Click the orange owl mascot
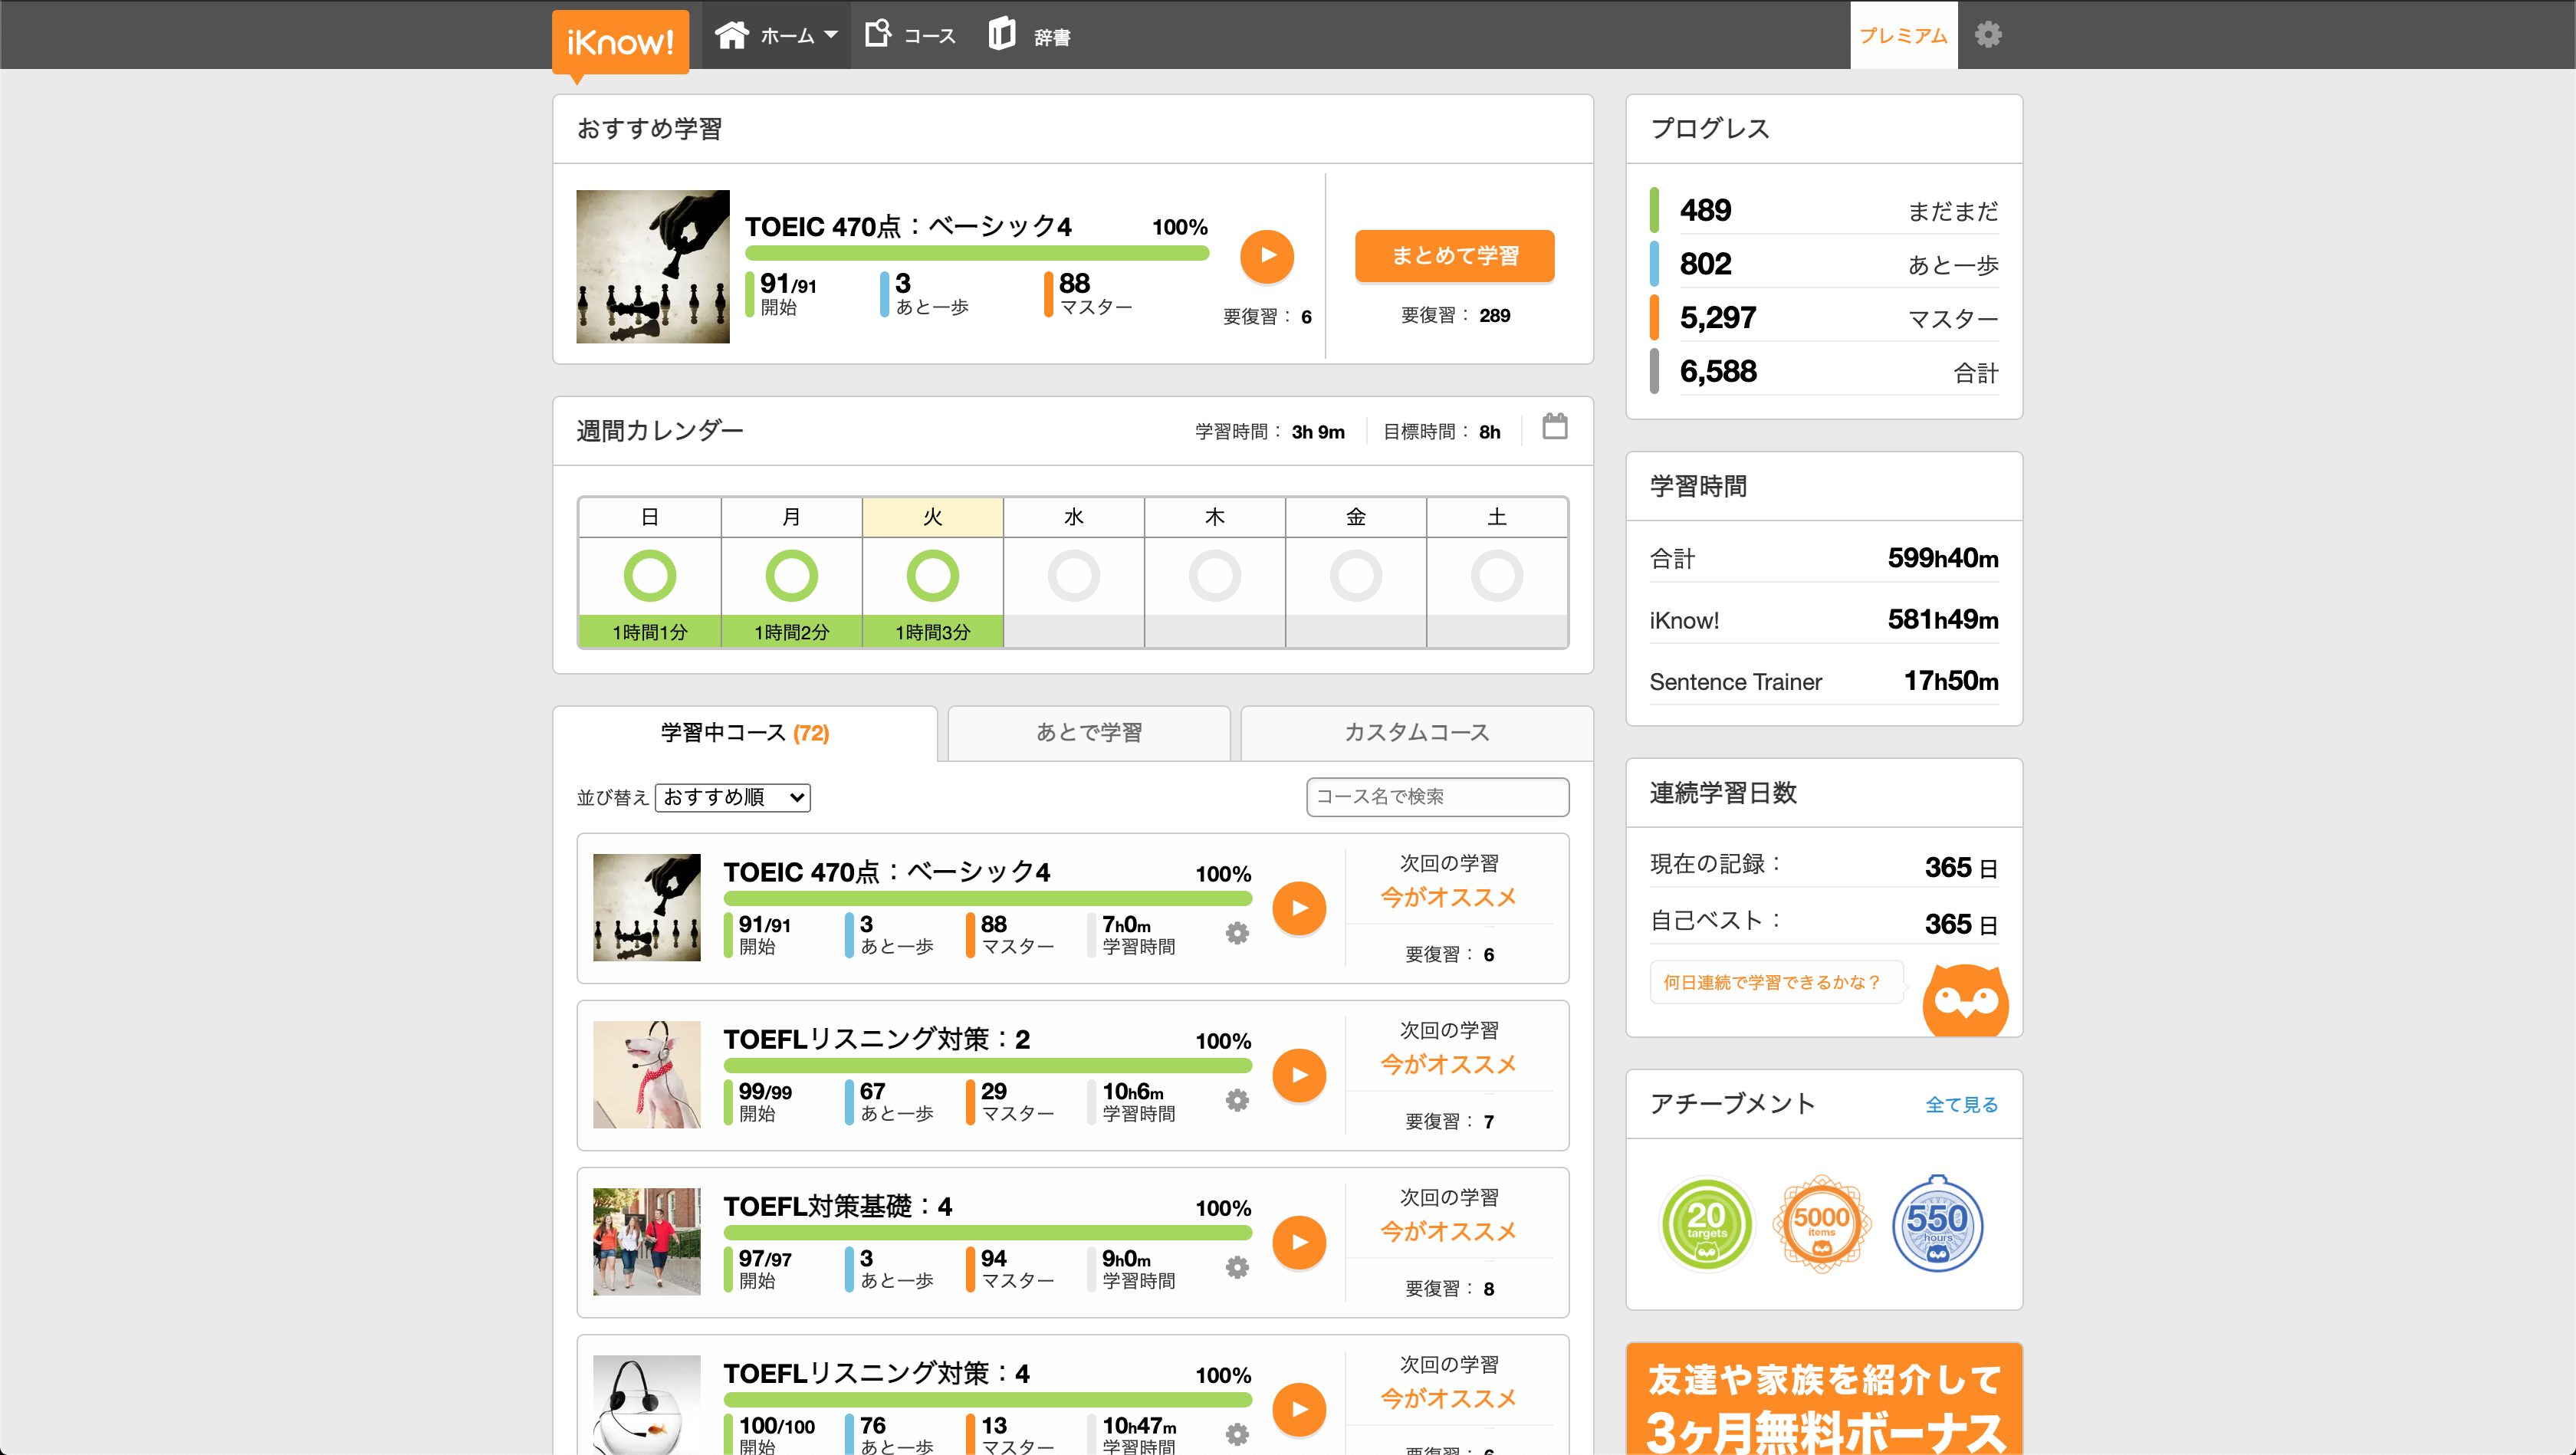This screenshot has width=2576, height=1455. point(1965,1000)
